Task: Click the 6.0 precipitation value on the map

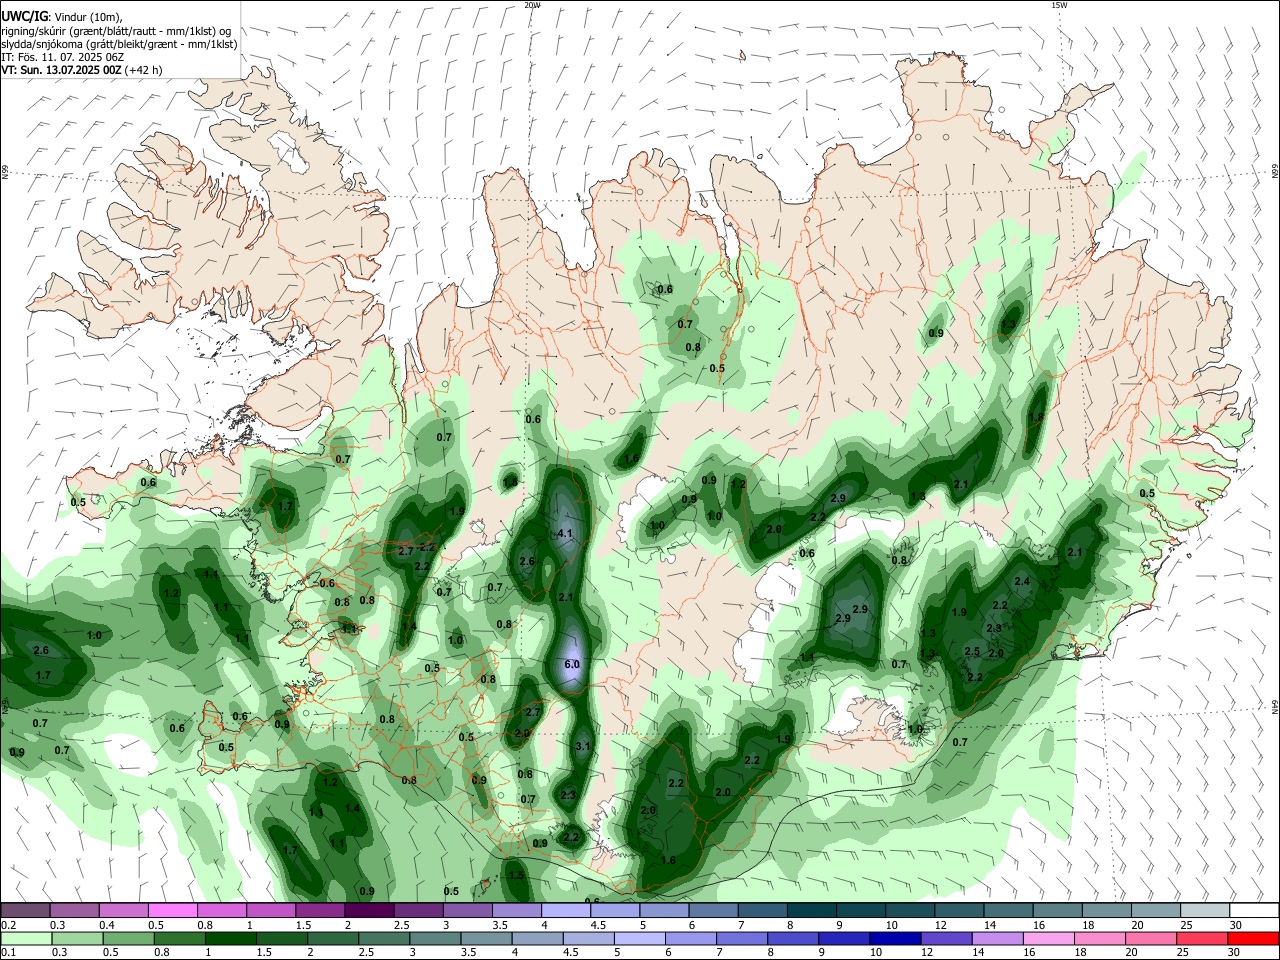Action: coord(572,664)
